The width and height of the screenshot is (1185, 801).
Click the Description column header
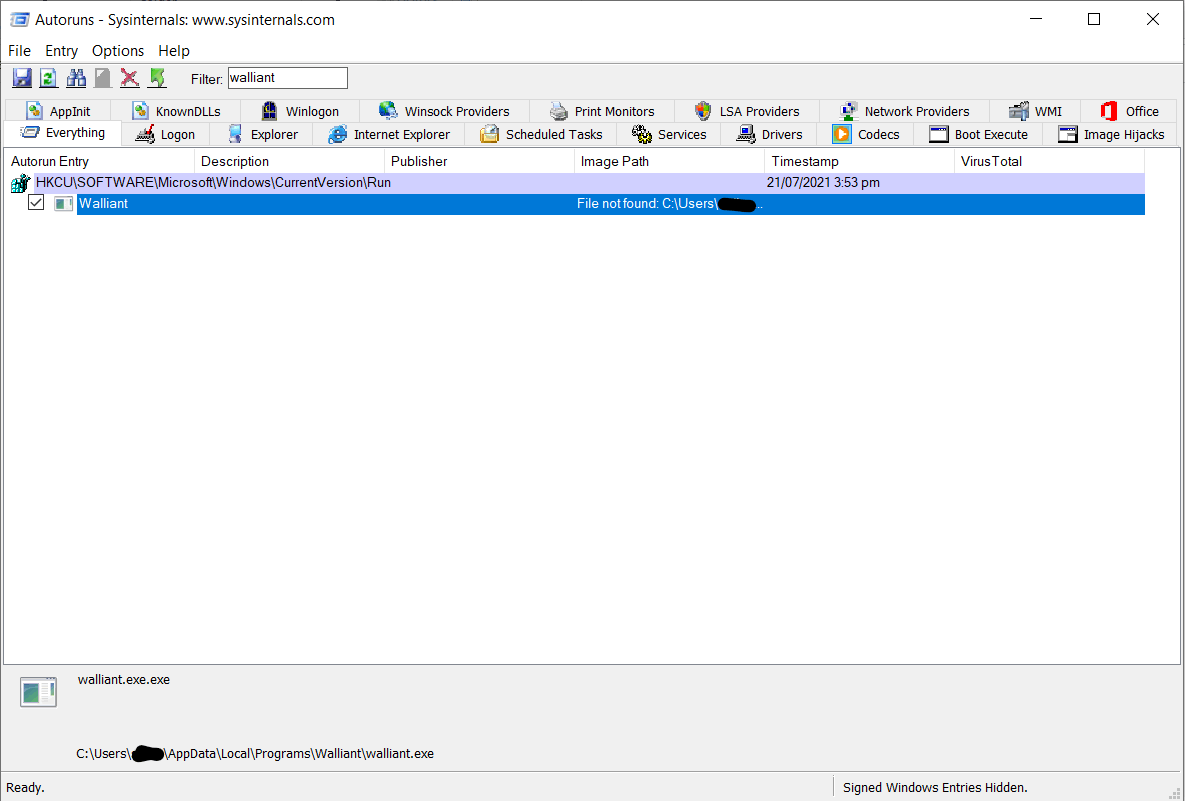289,161
